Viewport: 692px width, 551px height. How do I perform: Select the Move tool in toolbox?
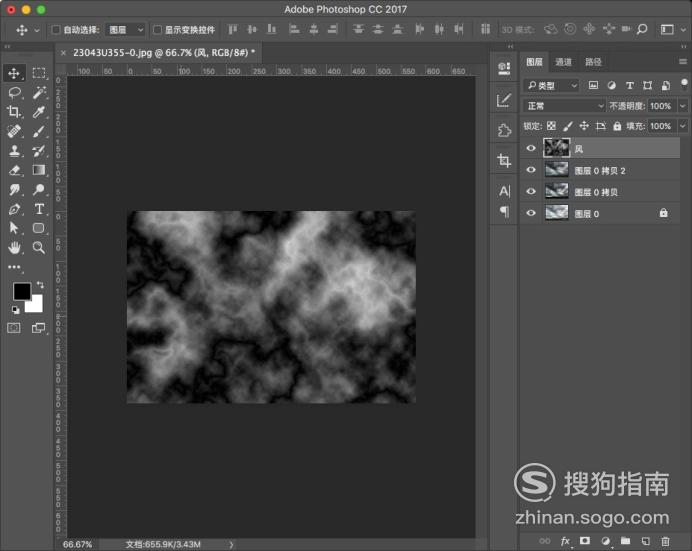coord(14,73)
